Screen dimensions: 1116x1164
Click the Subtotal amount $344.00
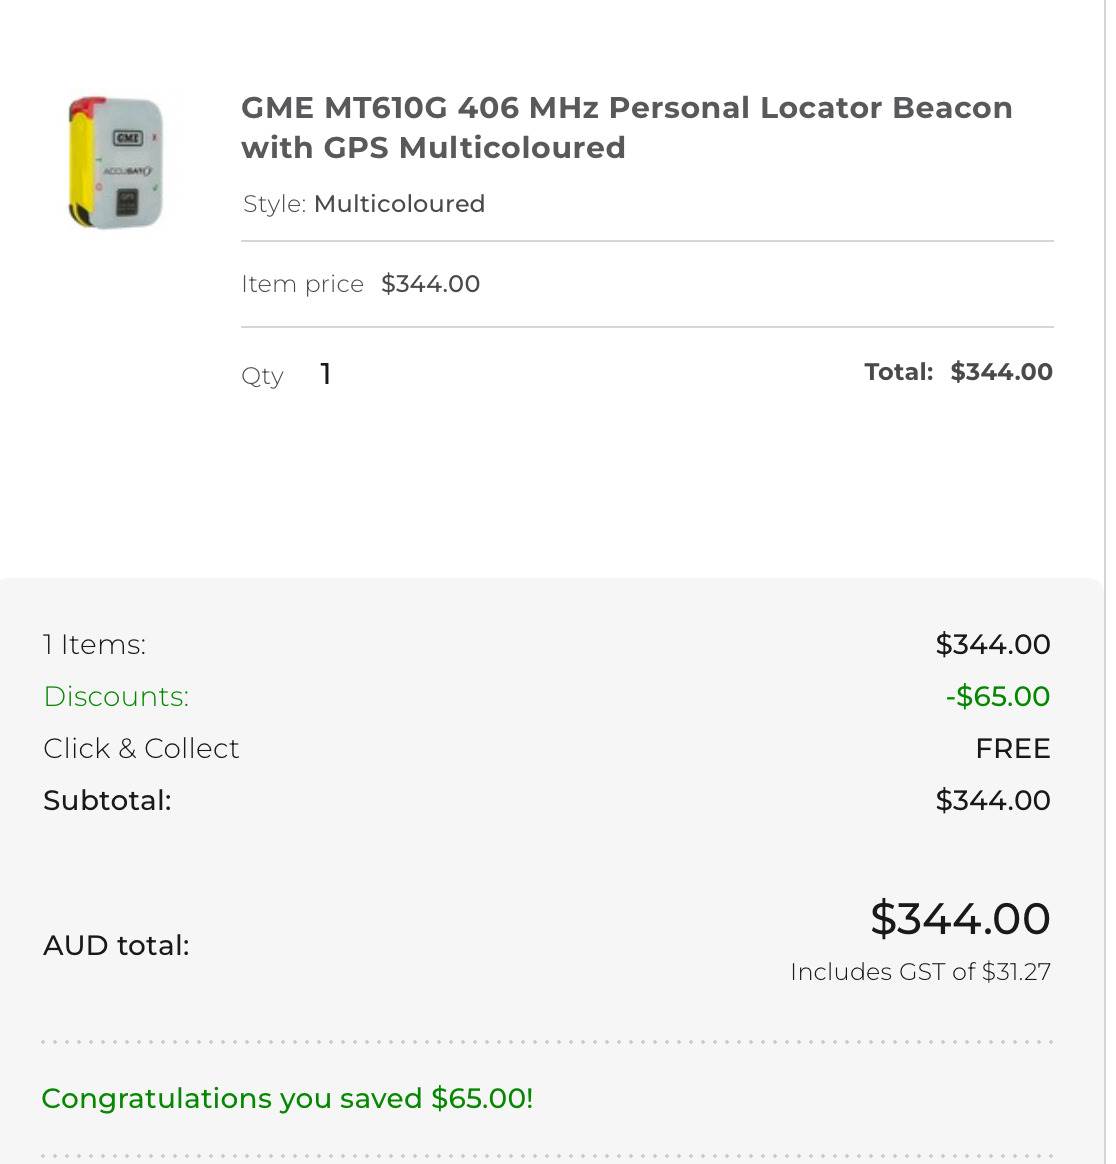pos(992,800)
